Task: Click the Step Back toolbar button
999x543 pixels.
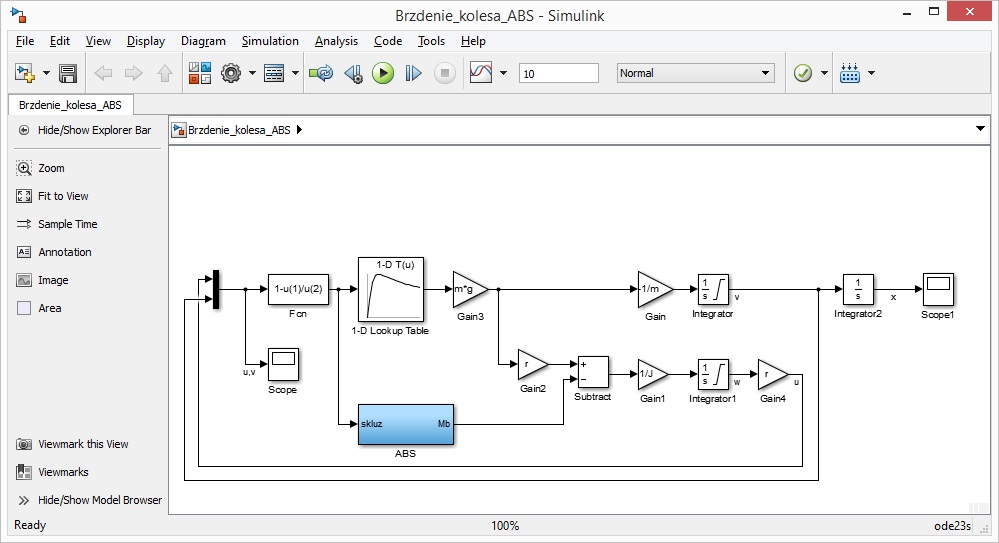Action: (x=354, y=73)
